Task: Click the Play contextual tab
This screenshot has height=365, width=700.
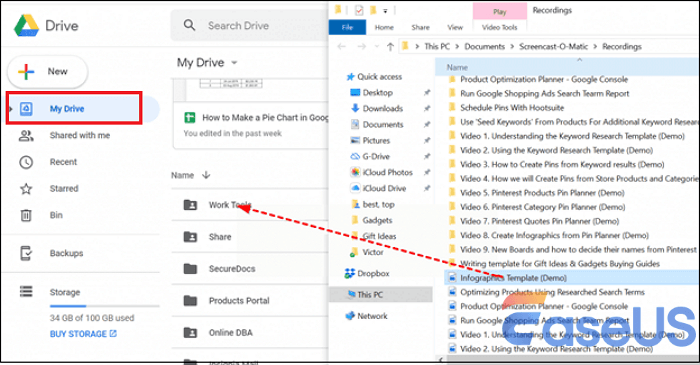Action: click(500, 12)
